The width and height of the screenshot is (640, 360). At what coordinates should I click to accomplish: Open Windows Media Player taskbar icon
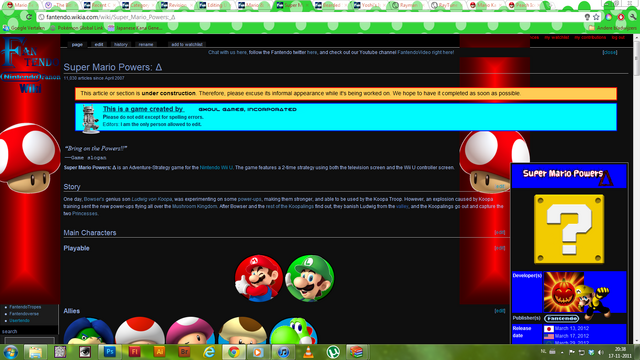tap(258, 352)
